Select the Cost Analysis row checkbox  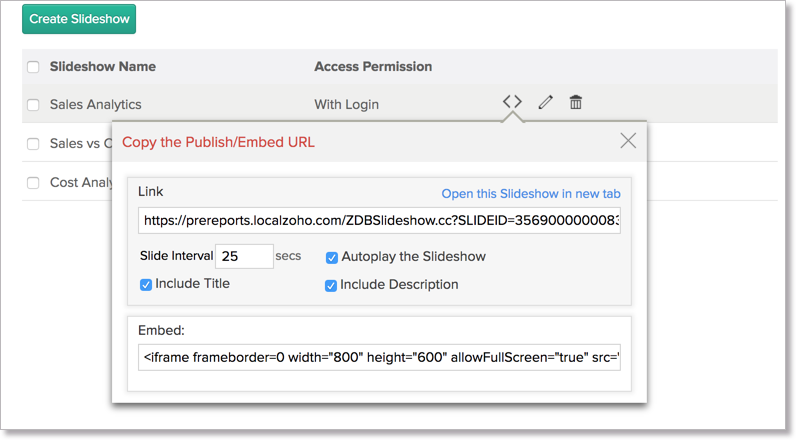[x=33, y=183]
